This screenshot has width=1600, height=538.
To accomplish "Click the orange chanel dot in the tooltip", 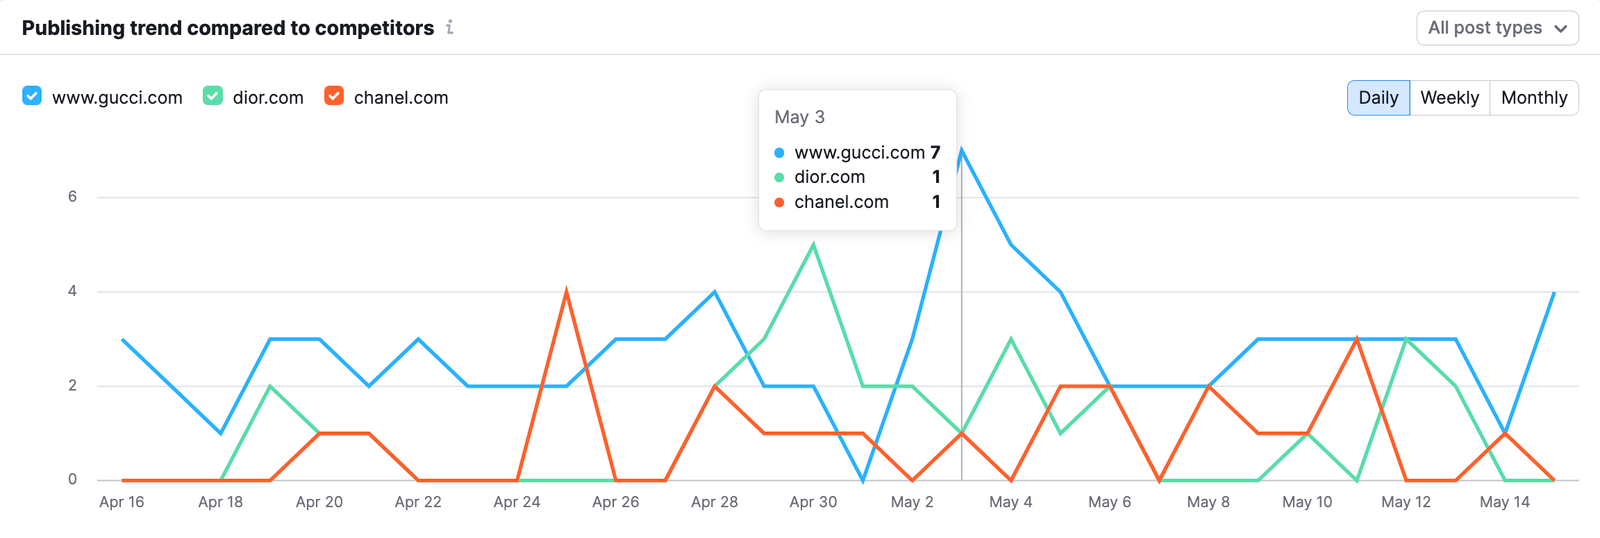I will (x=779, y=202).
